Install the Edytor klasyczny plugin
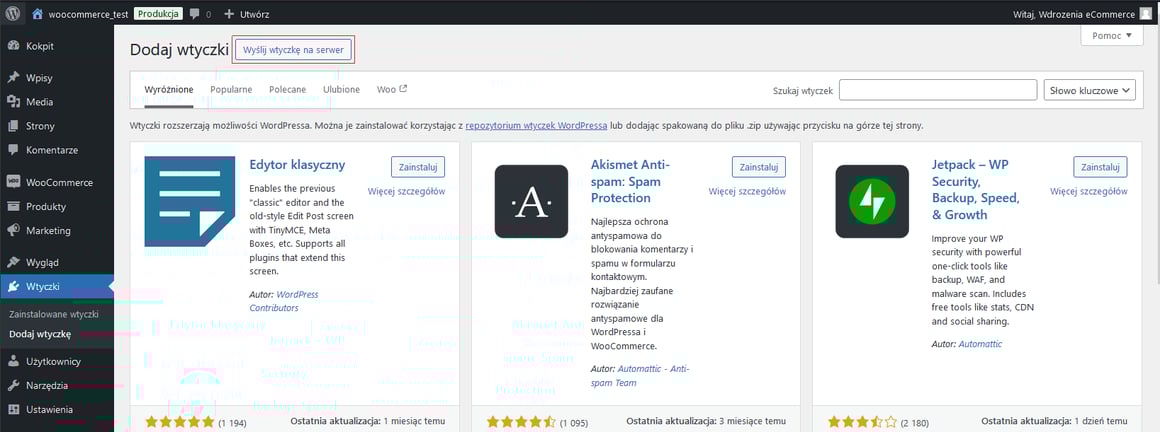This screenshot has width=1160, height=432. click(x=418, y=167)
